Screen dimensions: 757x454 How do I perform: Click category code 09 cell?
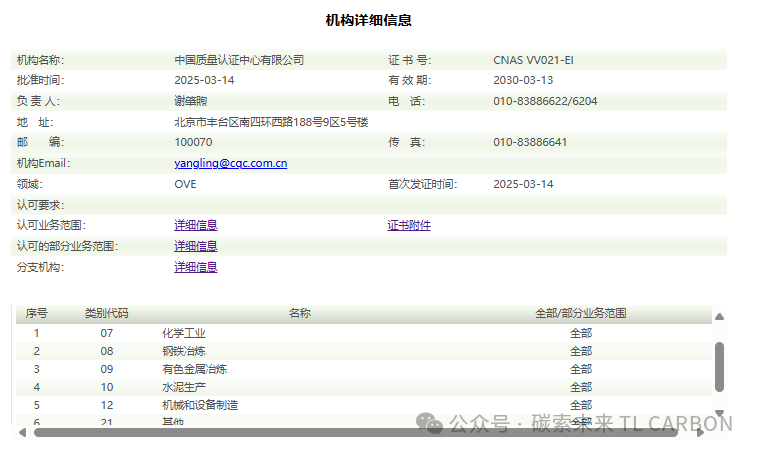point(107,369)
